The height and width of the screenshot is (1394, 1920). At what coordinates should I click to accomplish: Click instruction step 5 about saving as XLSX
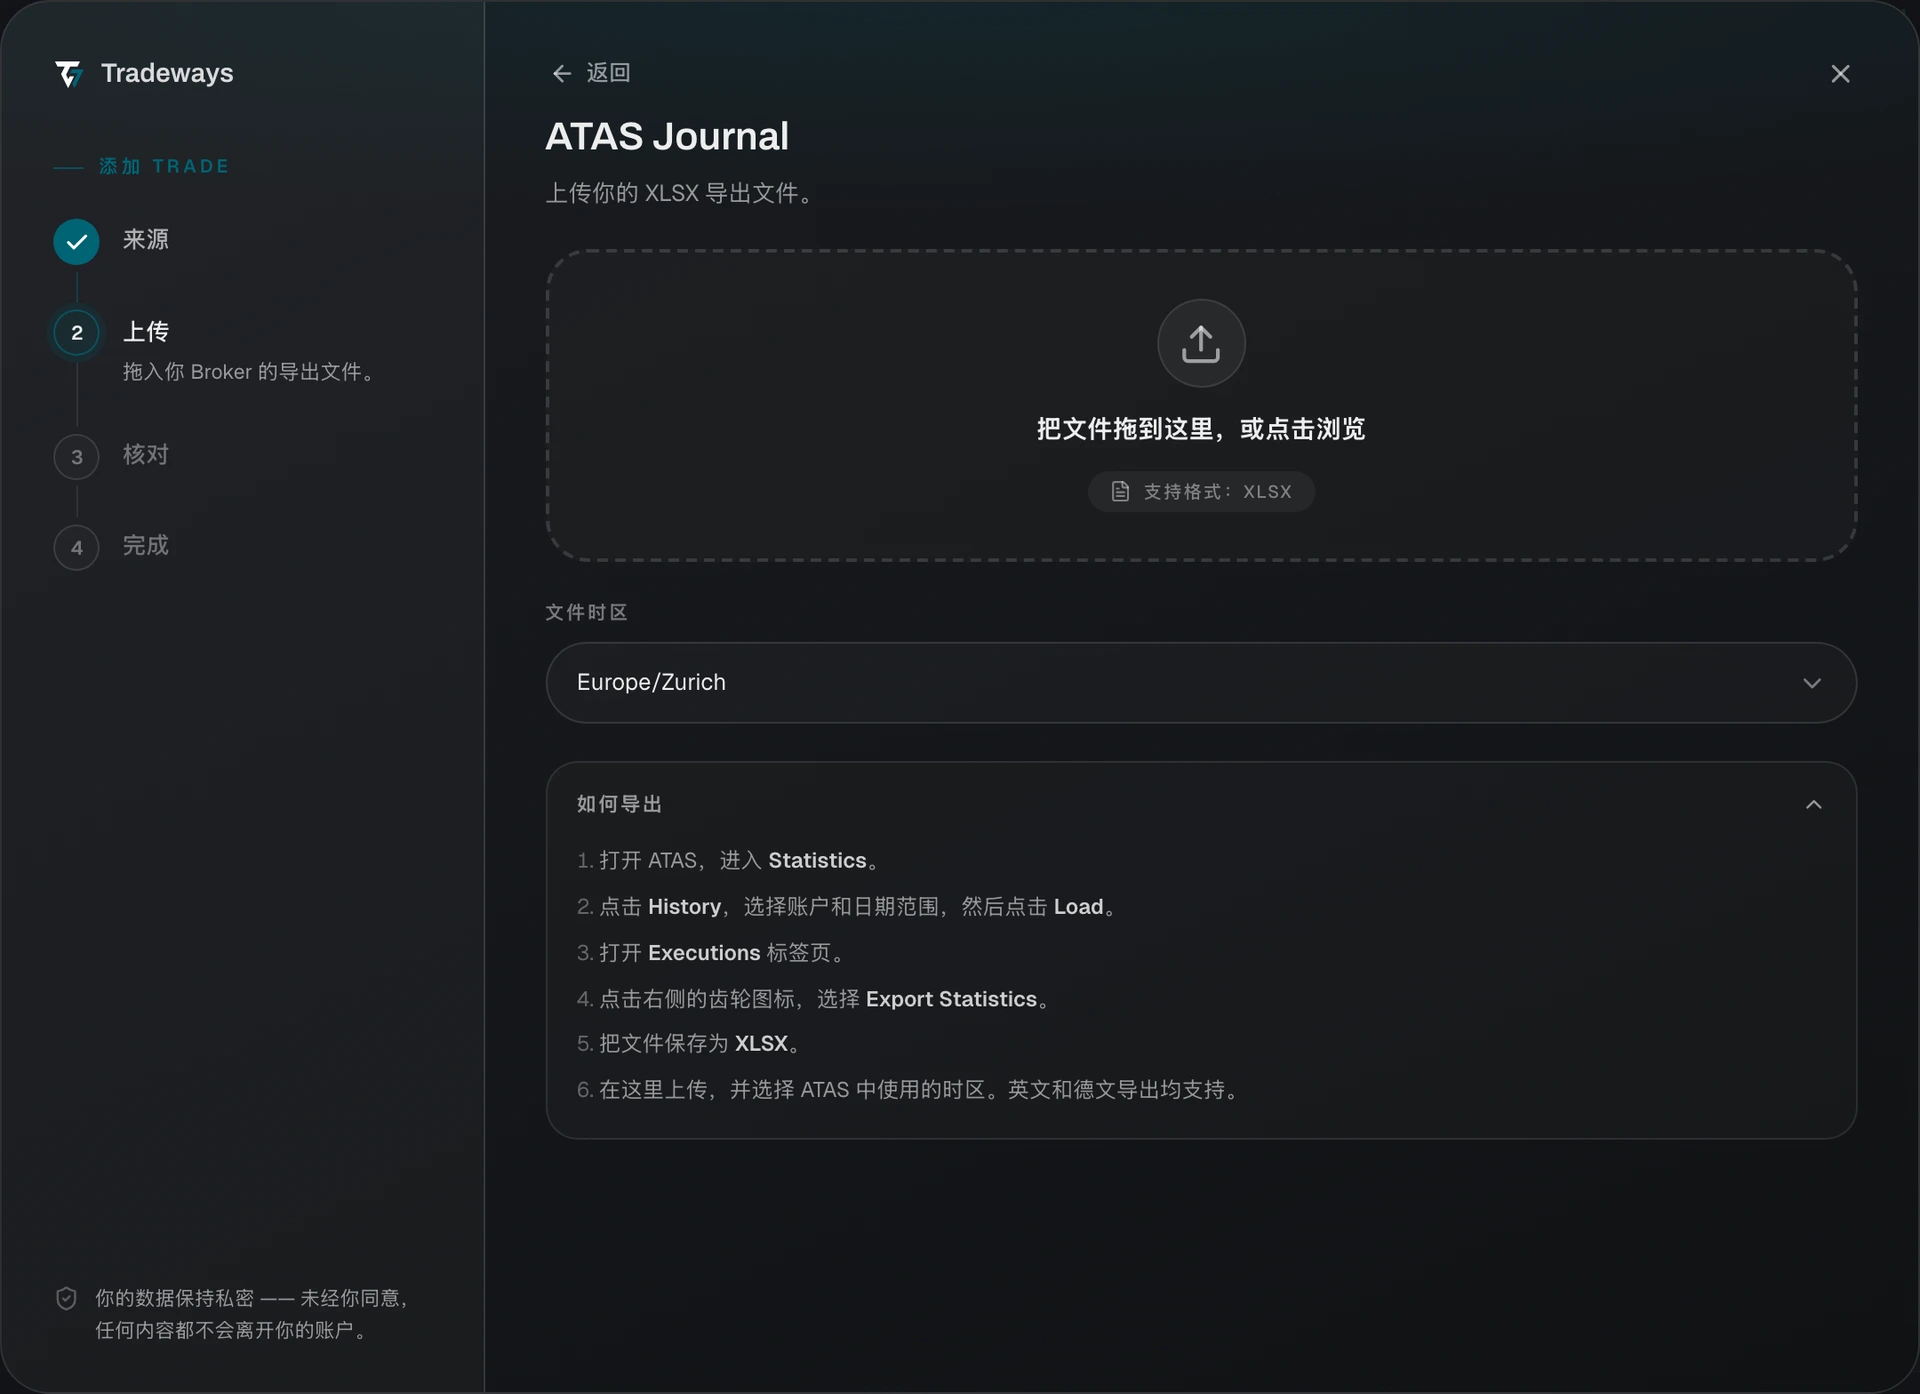(689, 1043)
